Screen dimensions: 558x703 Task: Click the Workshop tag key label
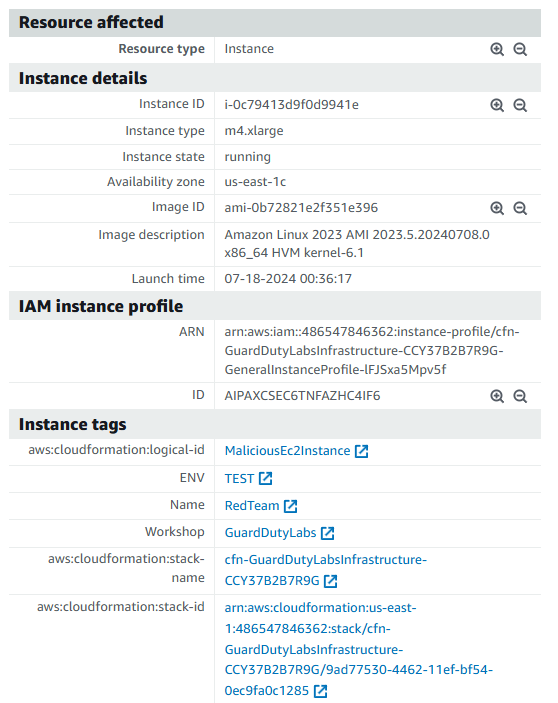pos(175,532)
